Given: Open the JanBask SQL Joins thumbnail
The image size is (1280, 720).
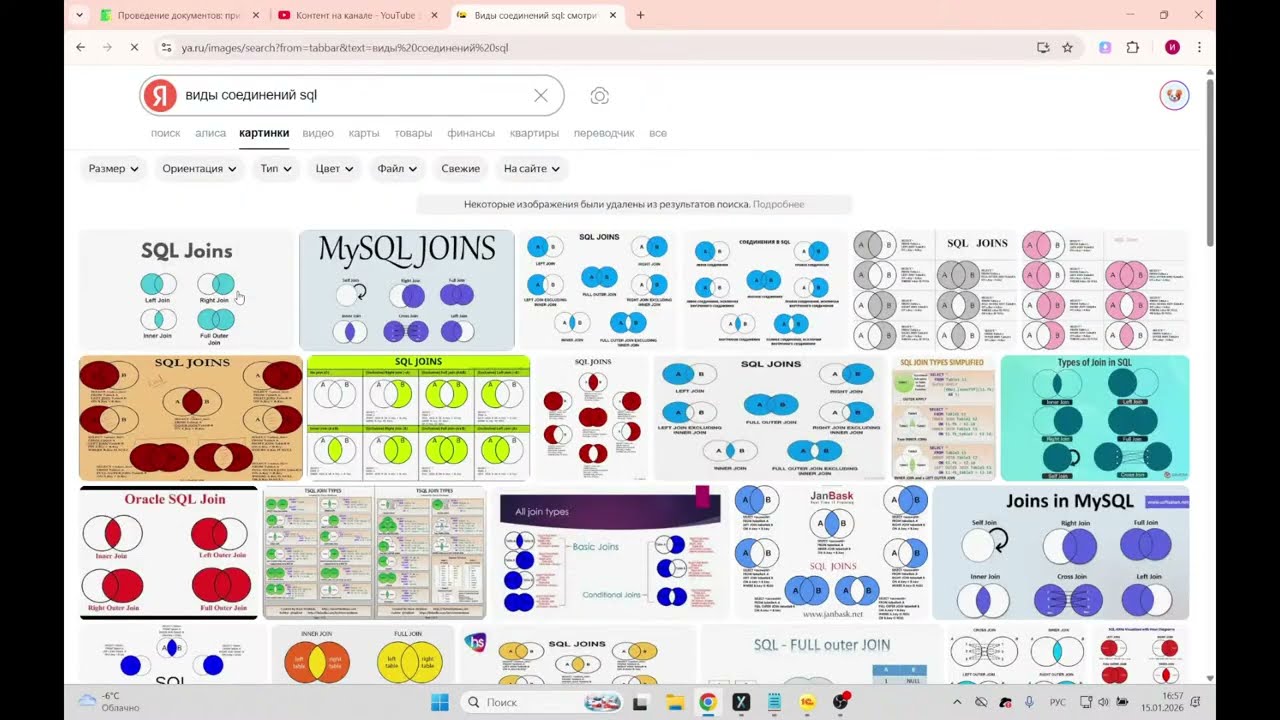Looking at the screenshot, I should pos(831,553).
